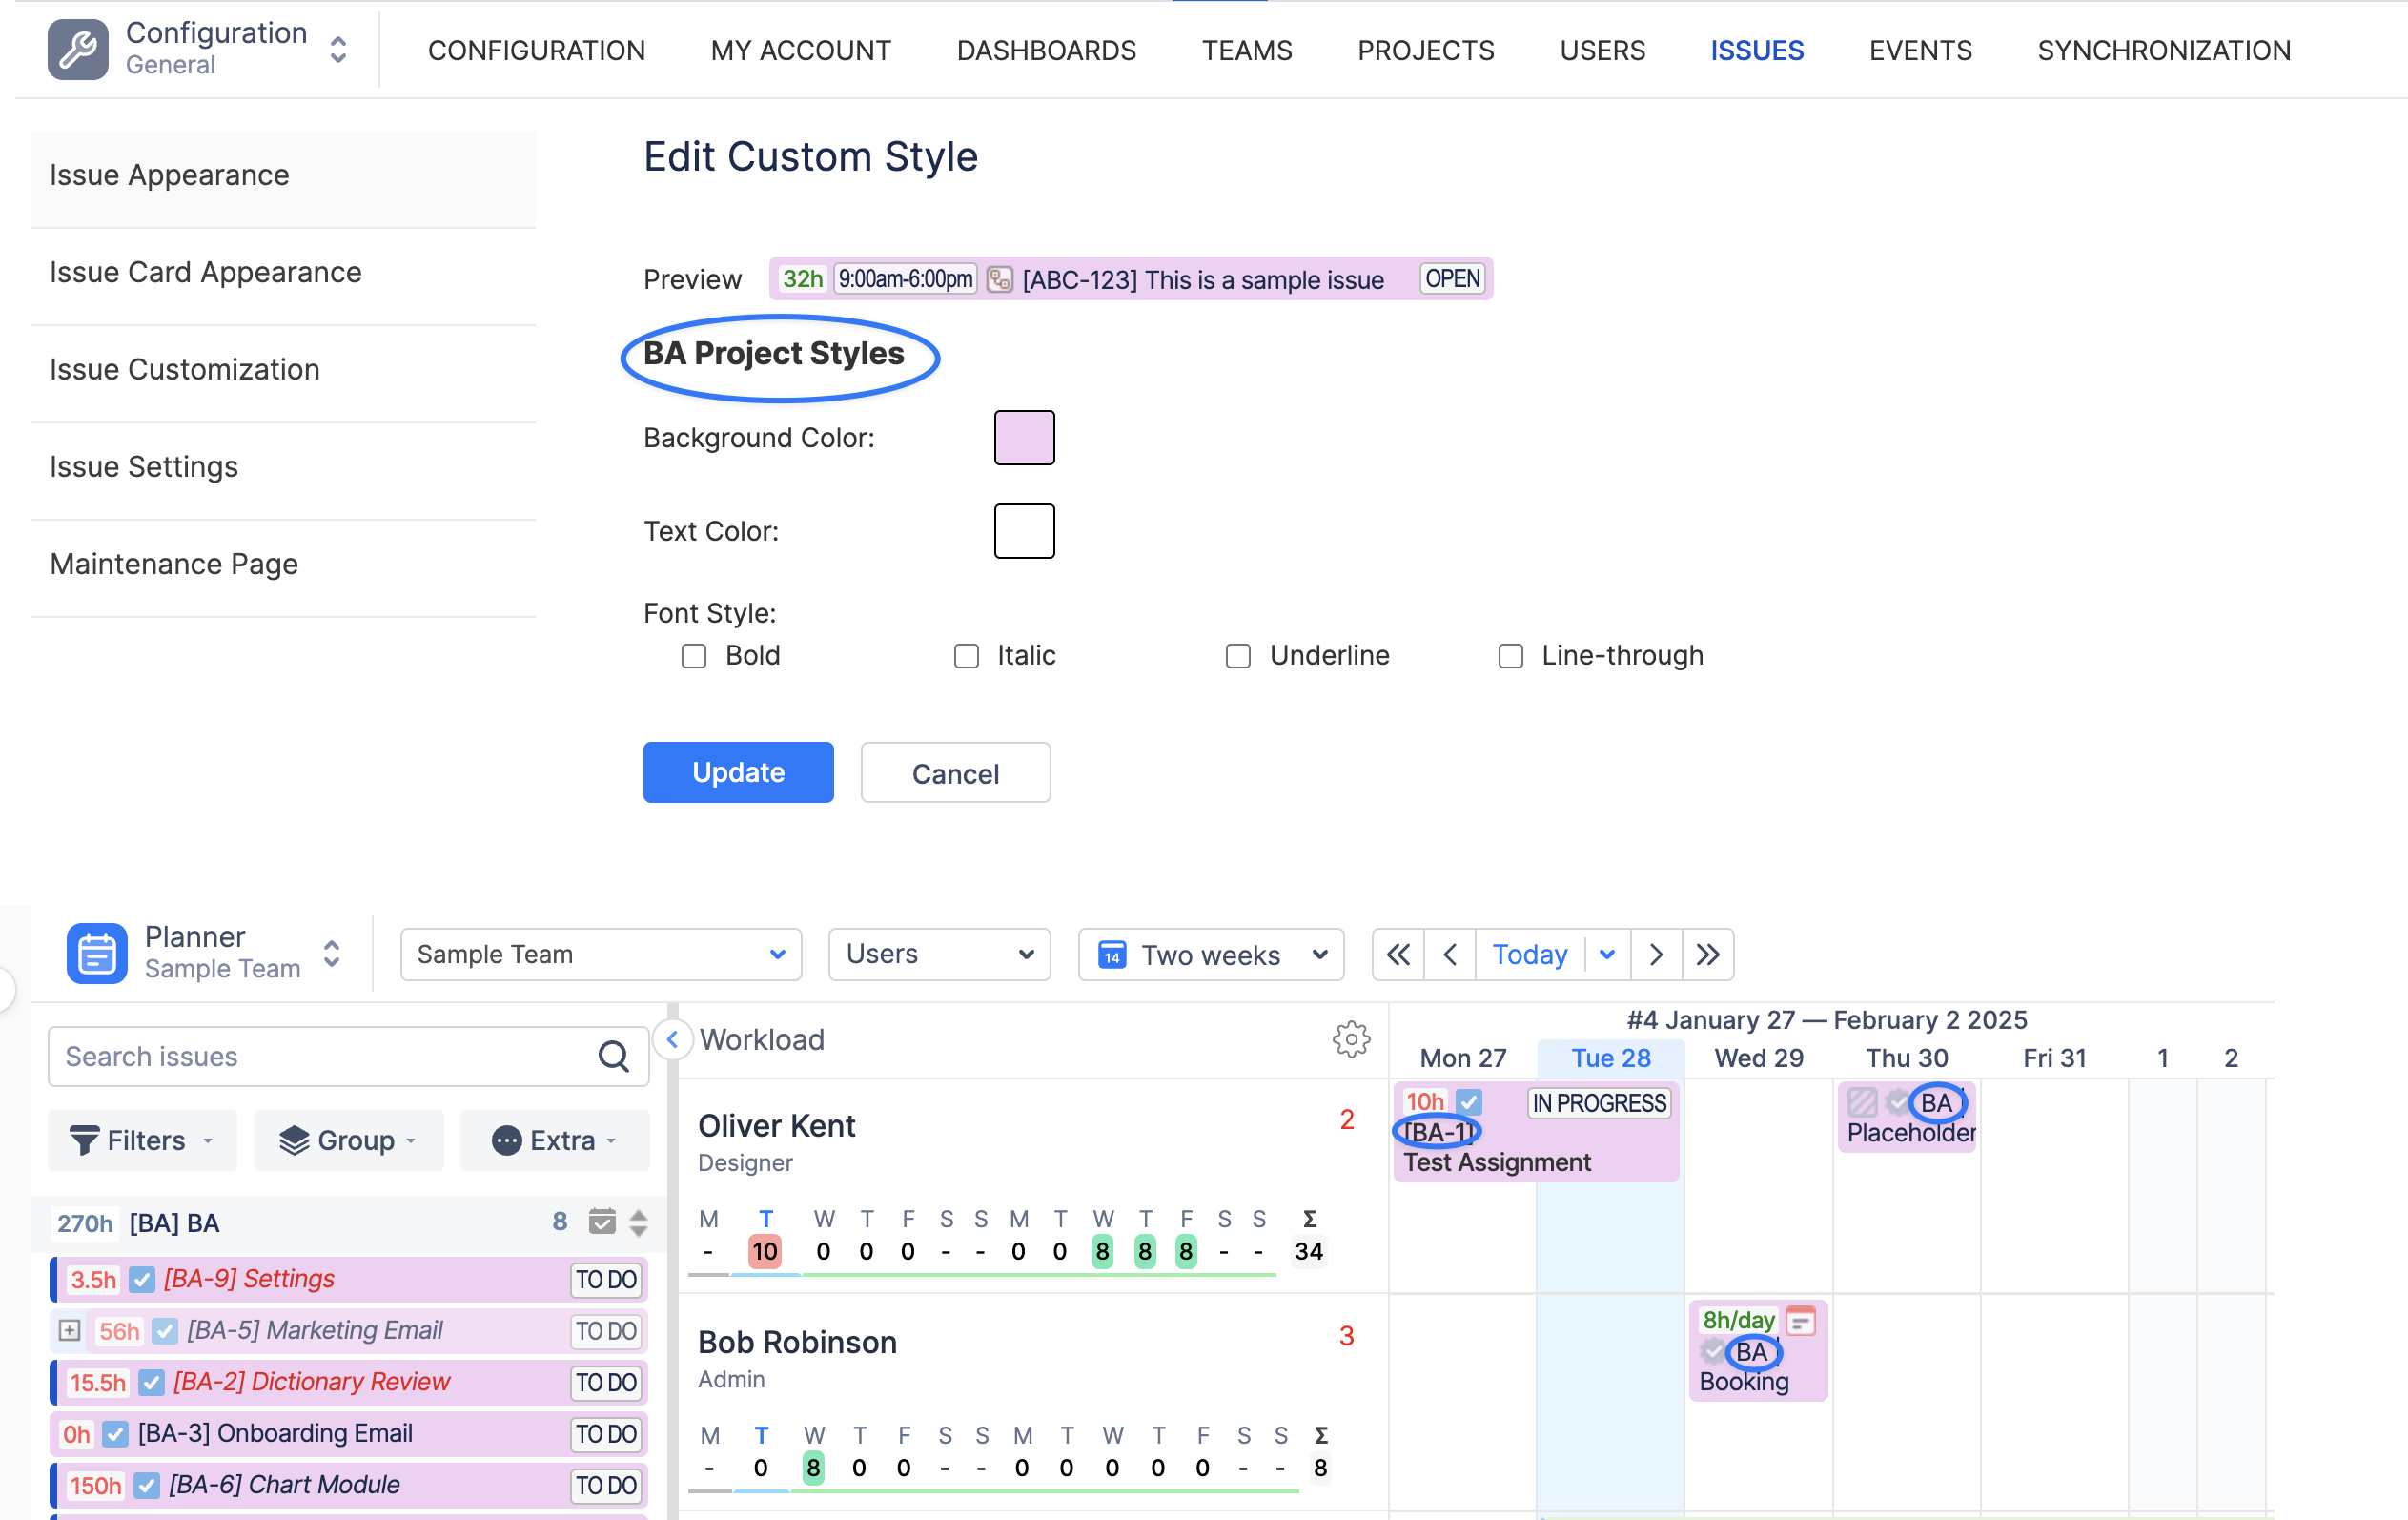
Task: Expand the BA-5 Marketing Email issue
Action: 69,1330
